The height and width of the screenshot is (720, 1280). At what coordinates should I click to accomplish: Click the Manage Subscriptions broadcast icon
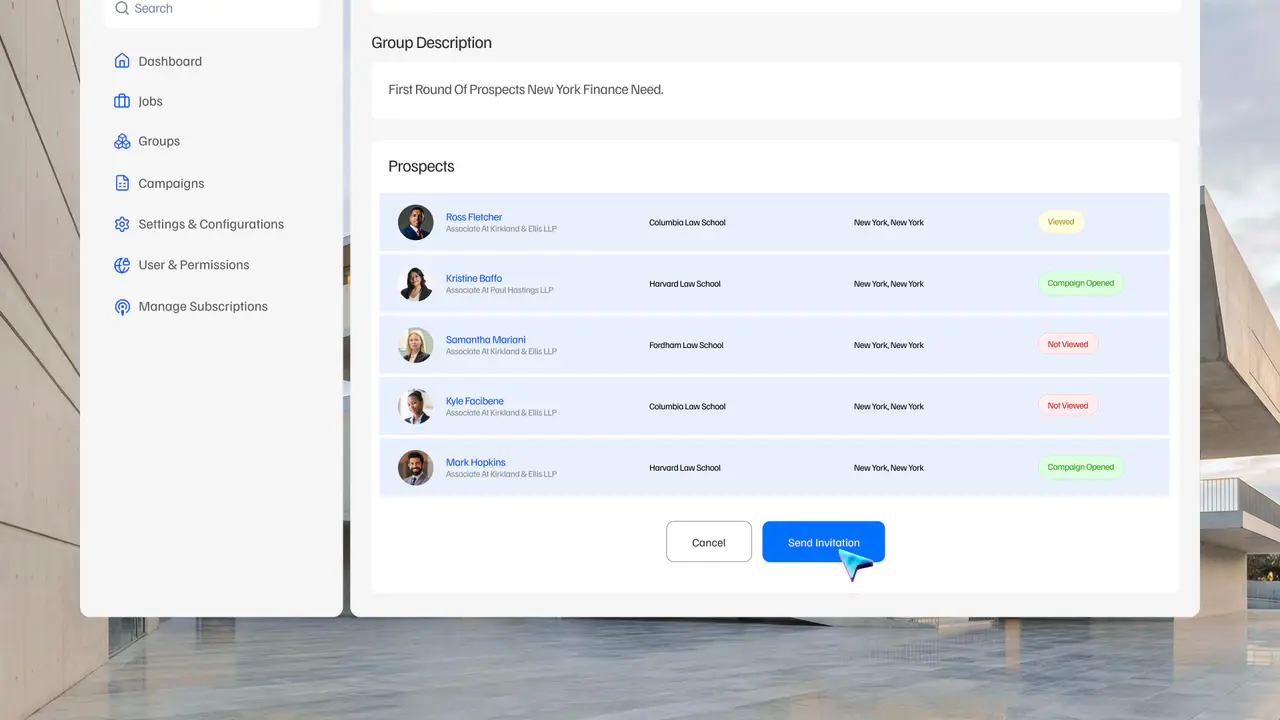(122, 307)
